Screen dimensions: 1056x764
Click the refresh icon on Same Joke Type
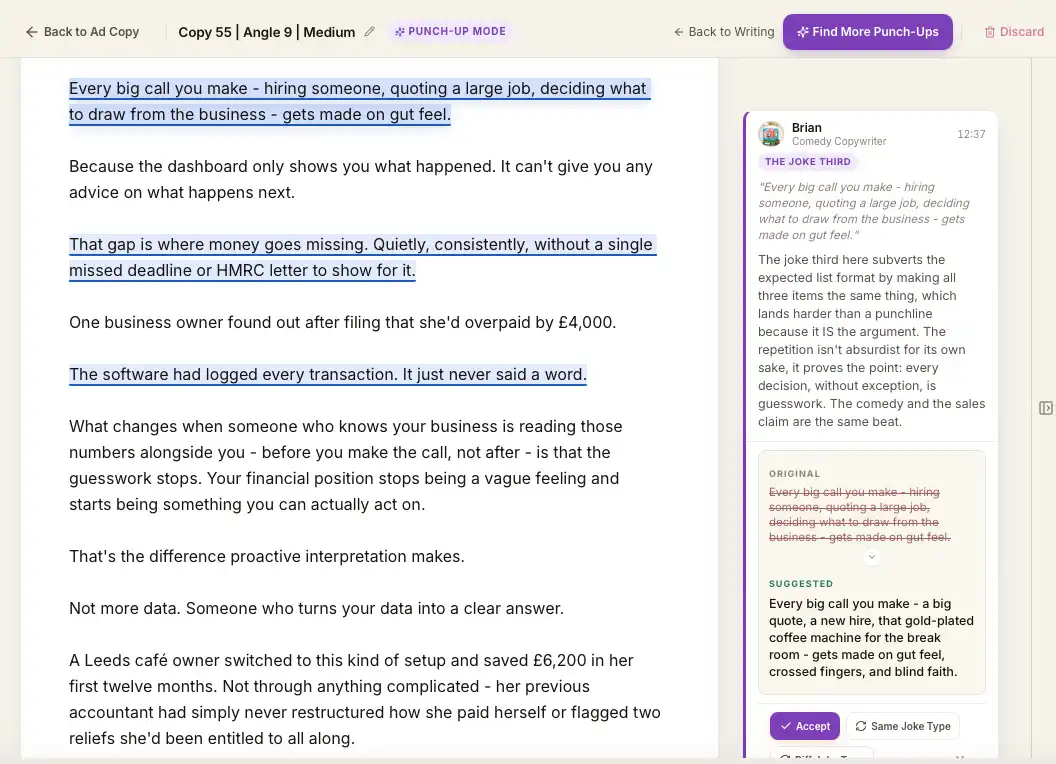(861, 726)
